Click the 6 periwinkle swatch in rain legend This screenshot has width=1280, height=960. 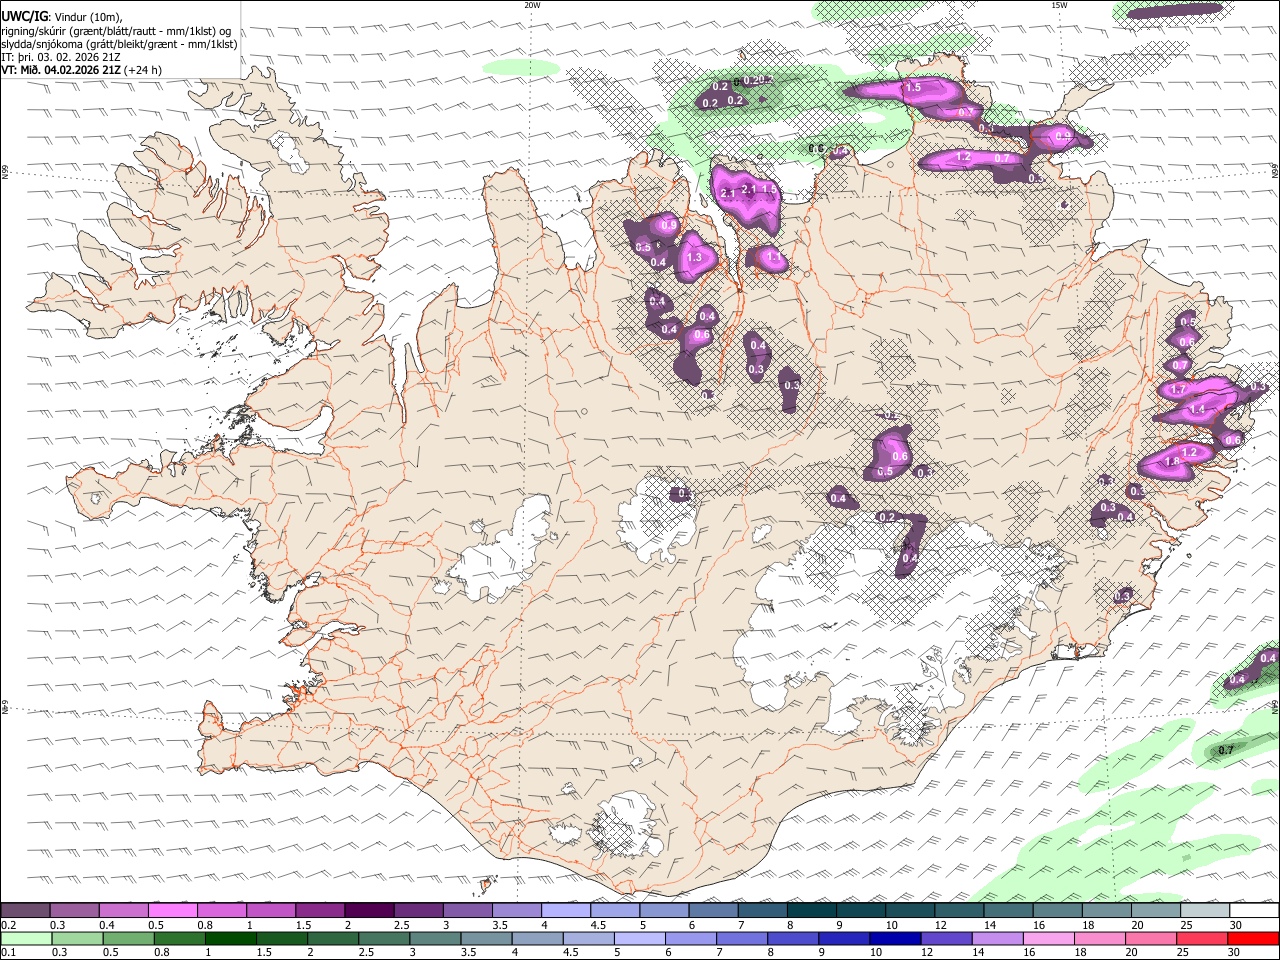(x=690, y=938)
